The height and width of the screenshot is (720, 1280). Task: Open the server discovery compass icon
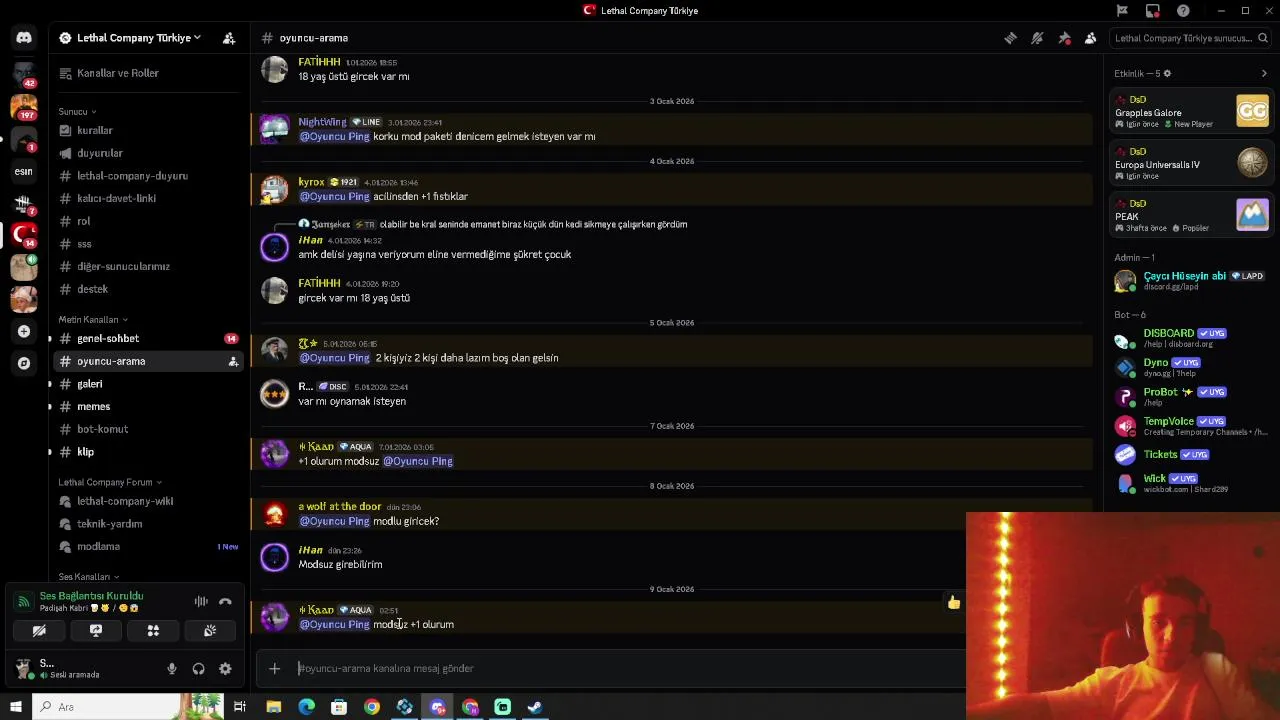click(x=24, y=363)
